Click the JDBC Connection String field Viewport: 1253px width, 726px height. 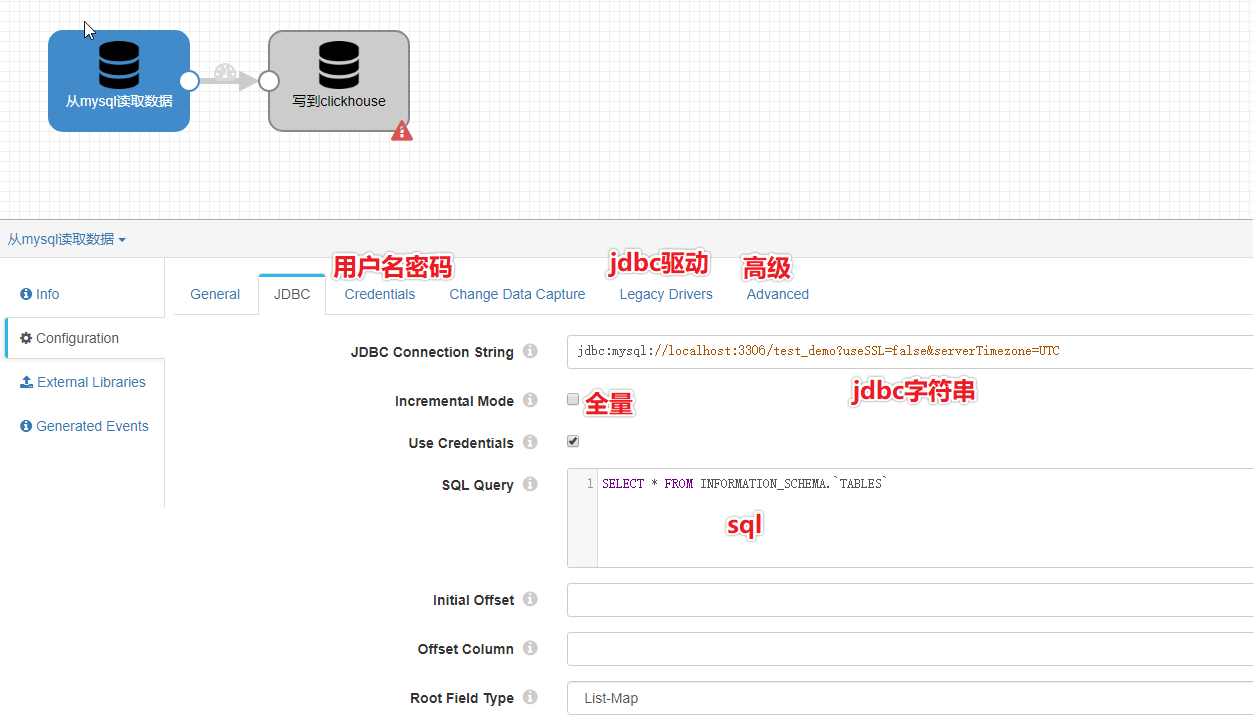pos(909,352)
